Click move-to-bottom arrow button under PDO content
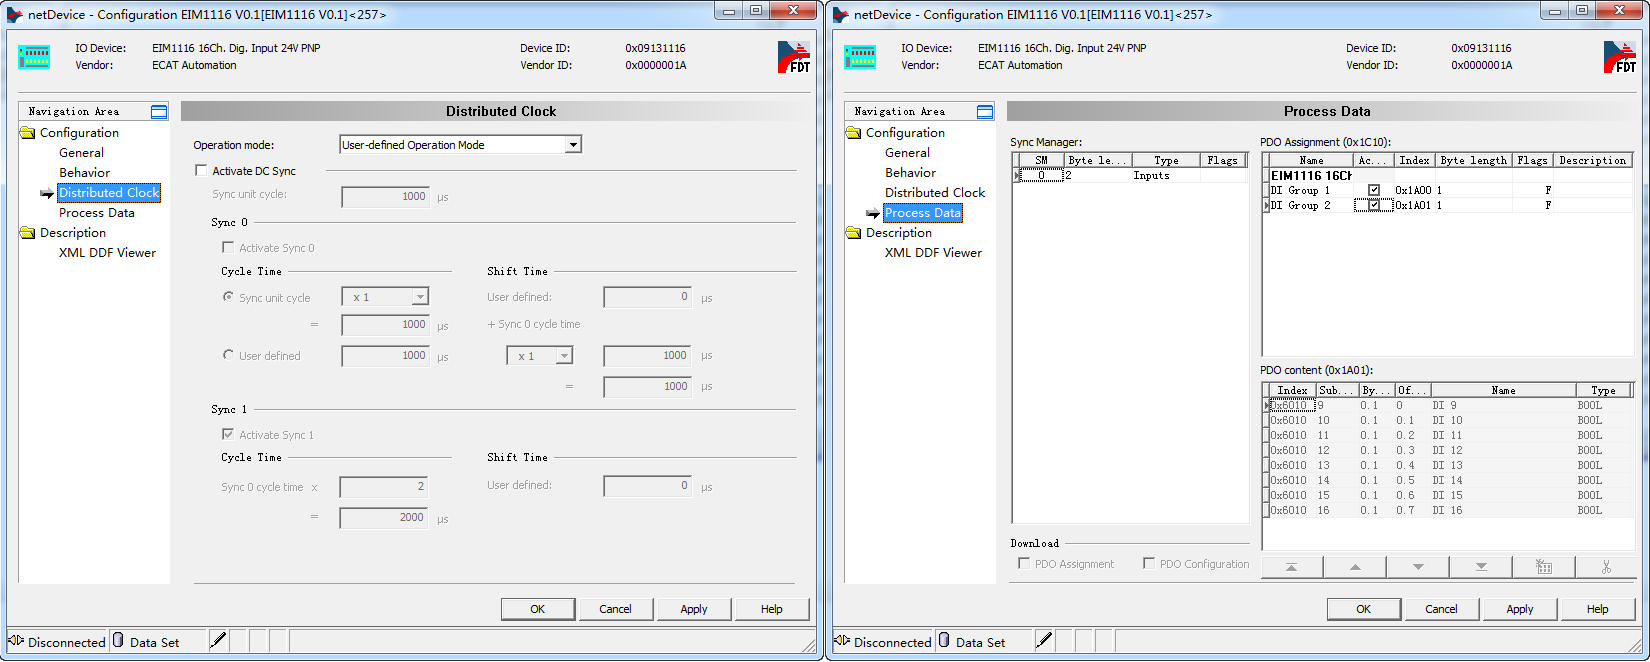1650x662 pixels. coord(1481,567)
